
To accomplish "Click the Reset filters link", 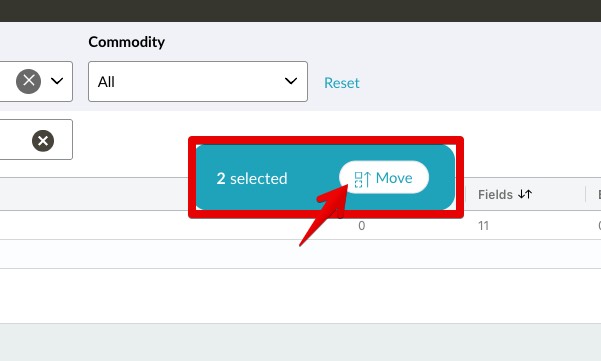I will click(342, 83).
